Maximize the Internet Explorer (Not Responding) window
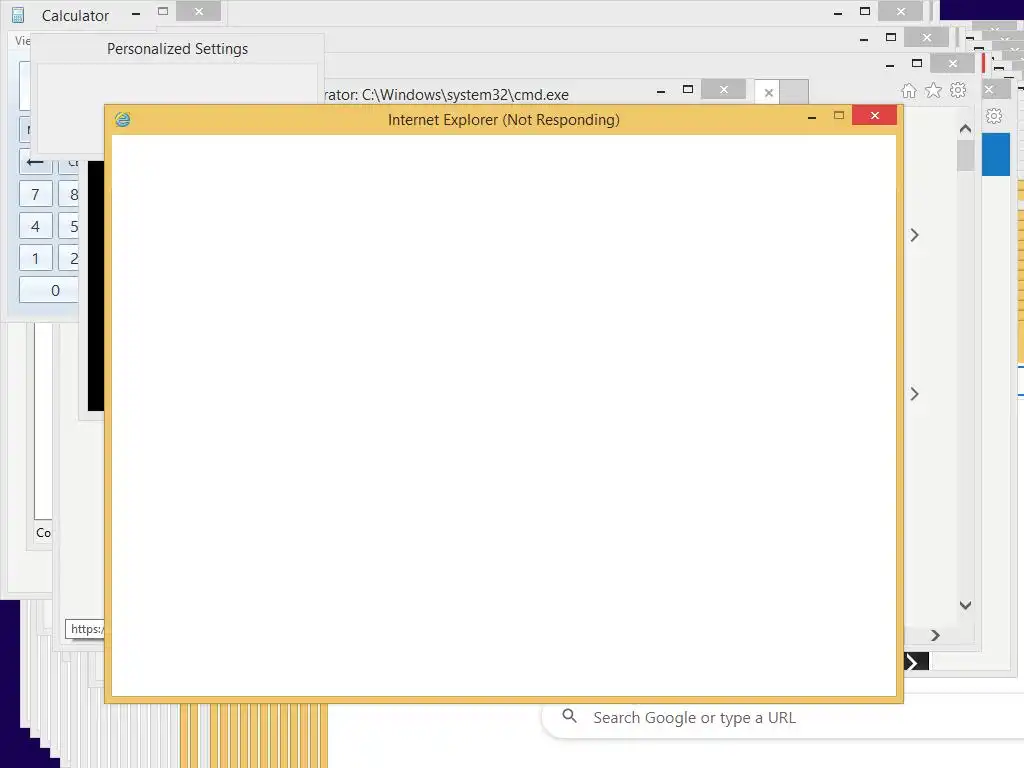1024x768 pixels. (x=839, y=116)
